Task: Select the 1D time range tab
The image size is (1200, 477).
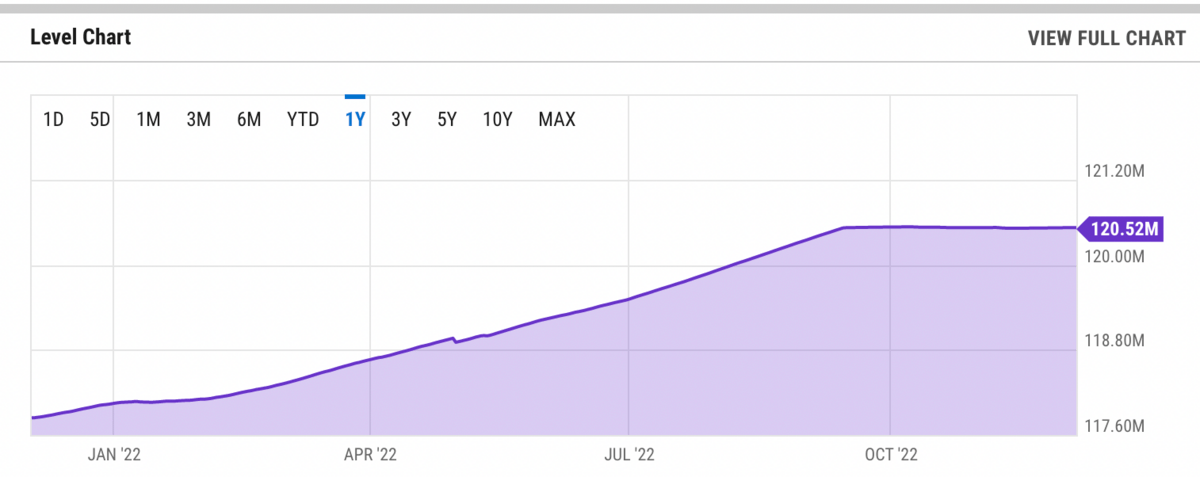Action: coord(54,120)
